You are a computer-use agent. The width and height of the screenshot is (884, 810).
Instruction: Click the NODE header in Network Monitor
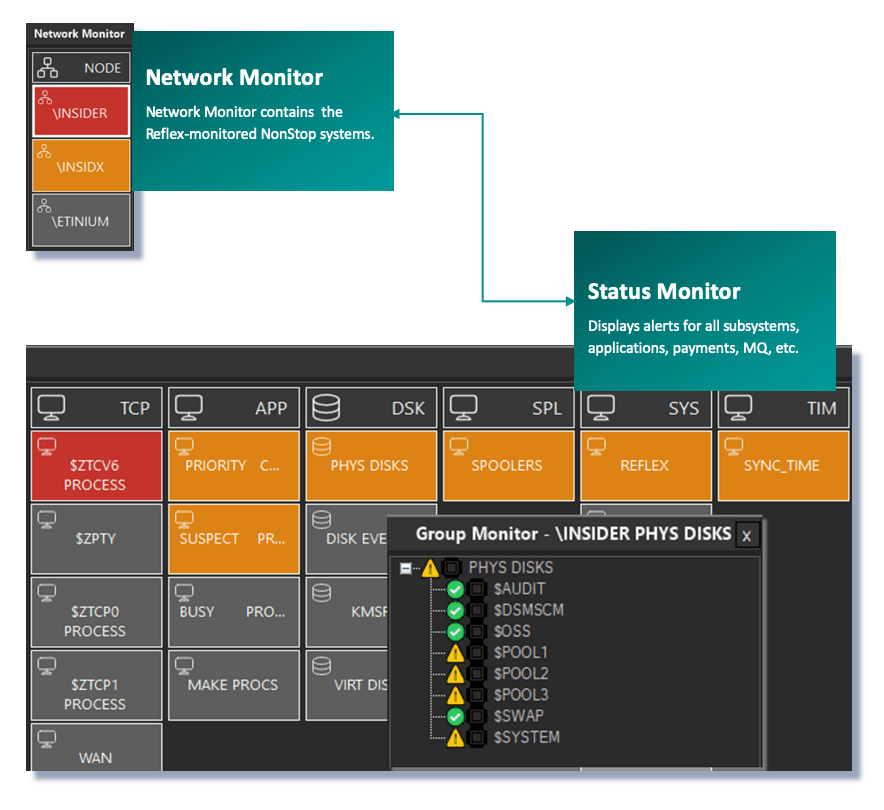tap(81, 68)
